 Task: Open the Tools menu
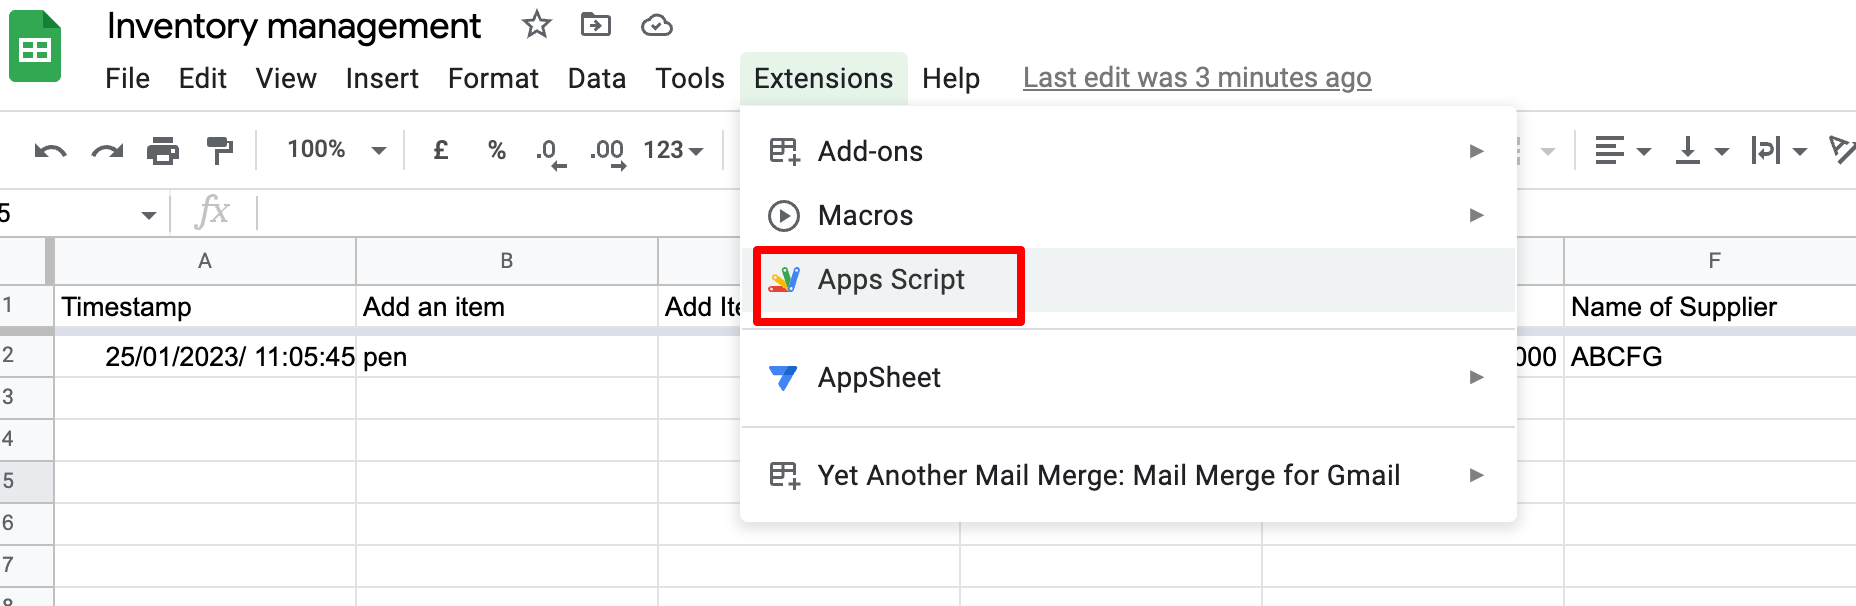(x=690, y=78)
